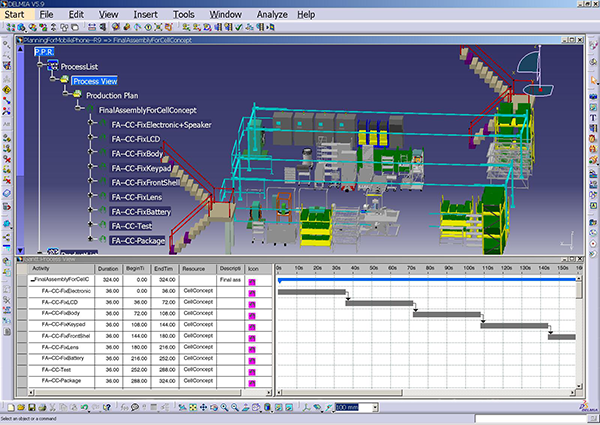
Task: Click the first gray Gantt bar for FA-CC-FixElectronic
Action: (311, 291)
